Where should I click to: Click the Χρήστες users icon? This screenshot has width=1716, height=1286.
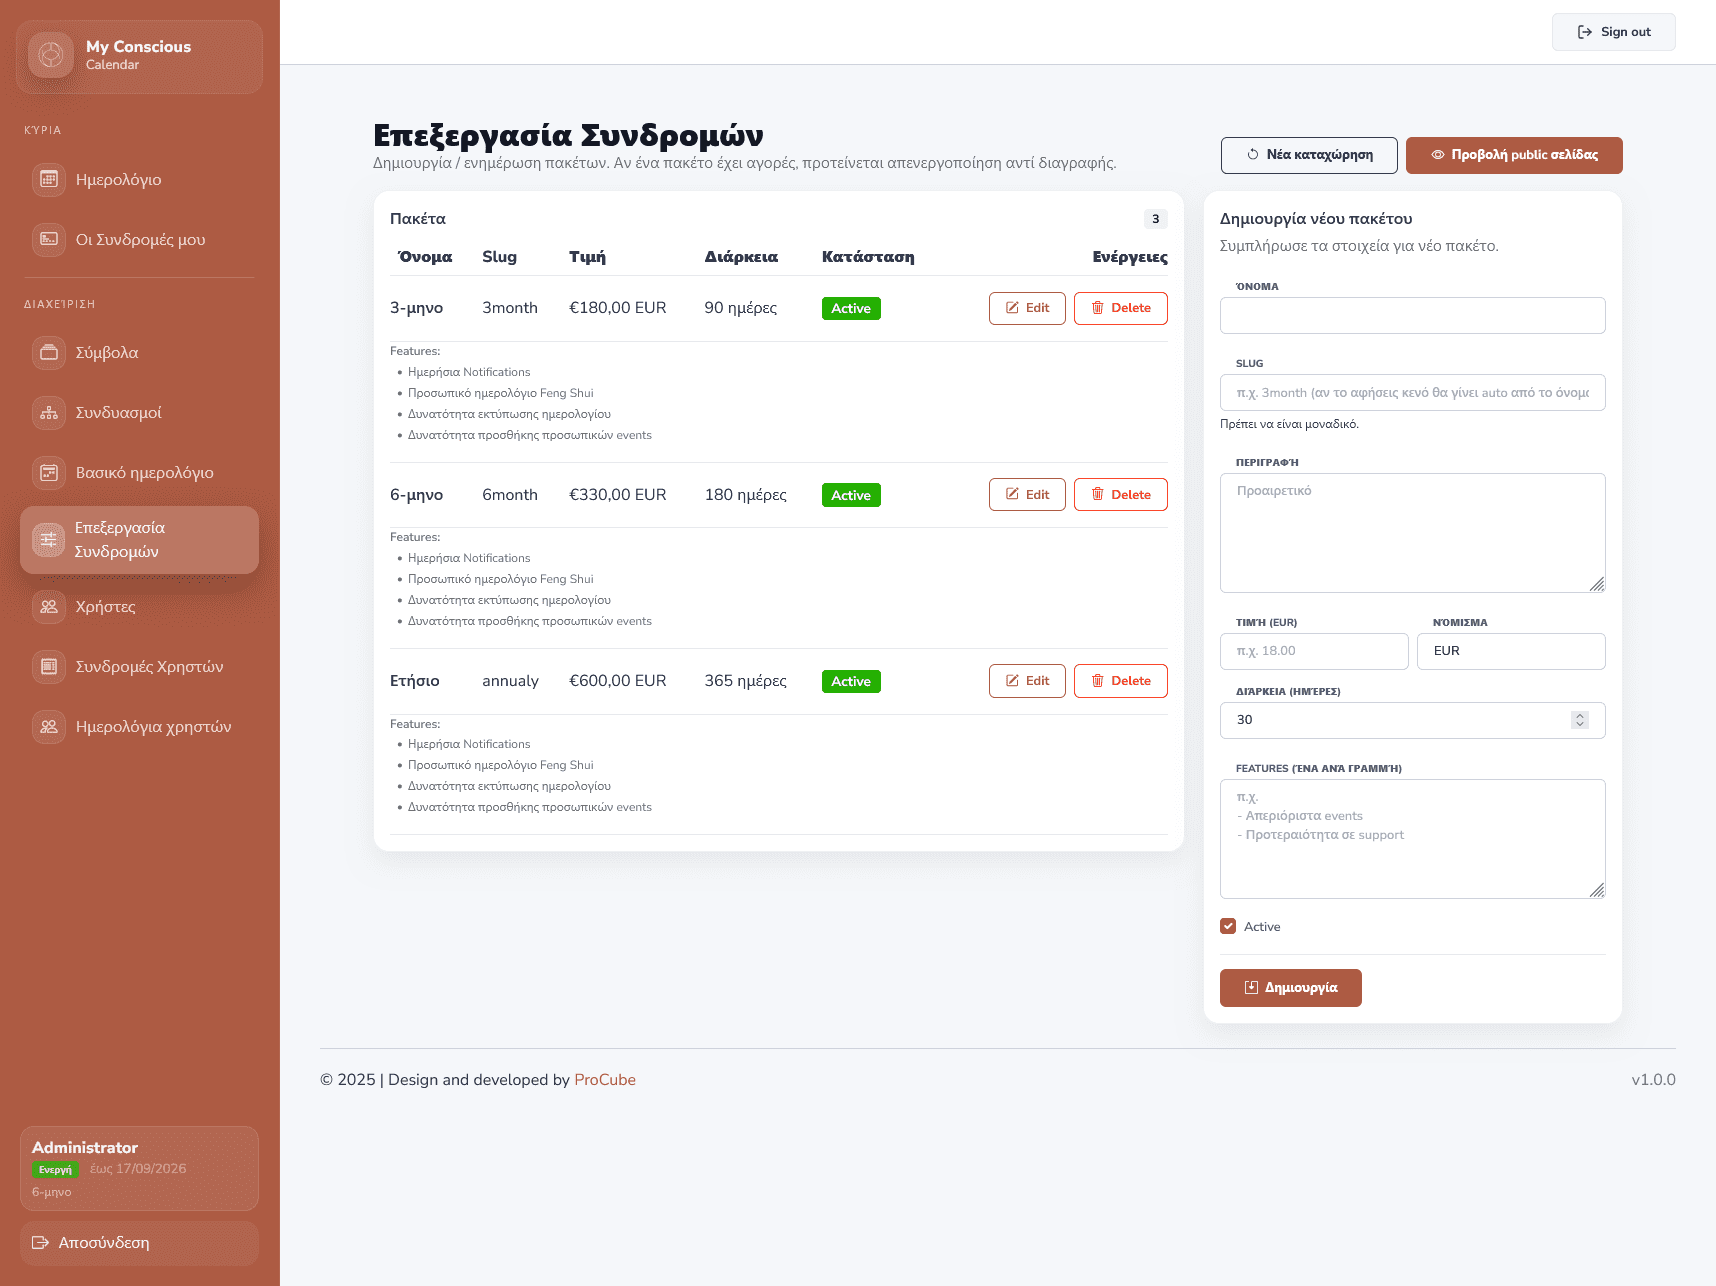tap(49, 607)
